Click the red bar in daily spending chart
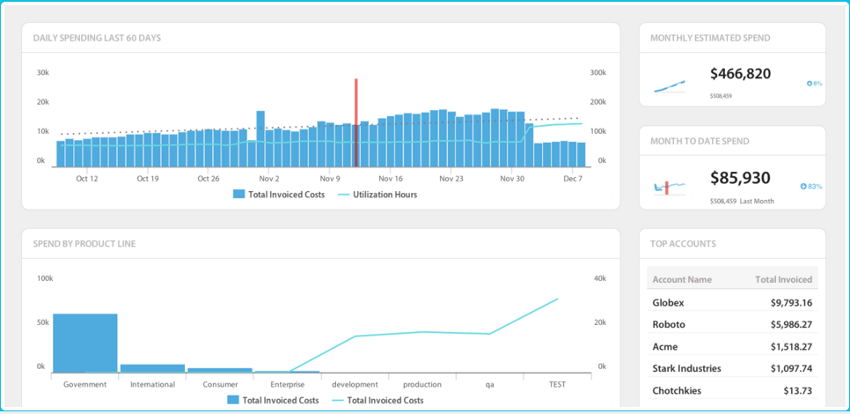850x414 pixels. tap(355, 123)
